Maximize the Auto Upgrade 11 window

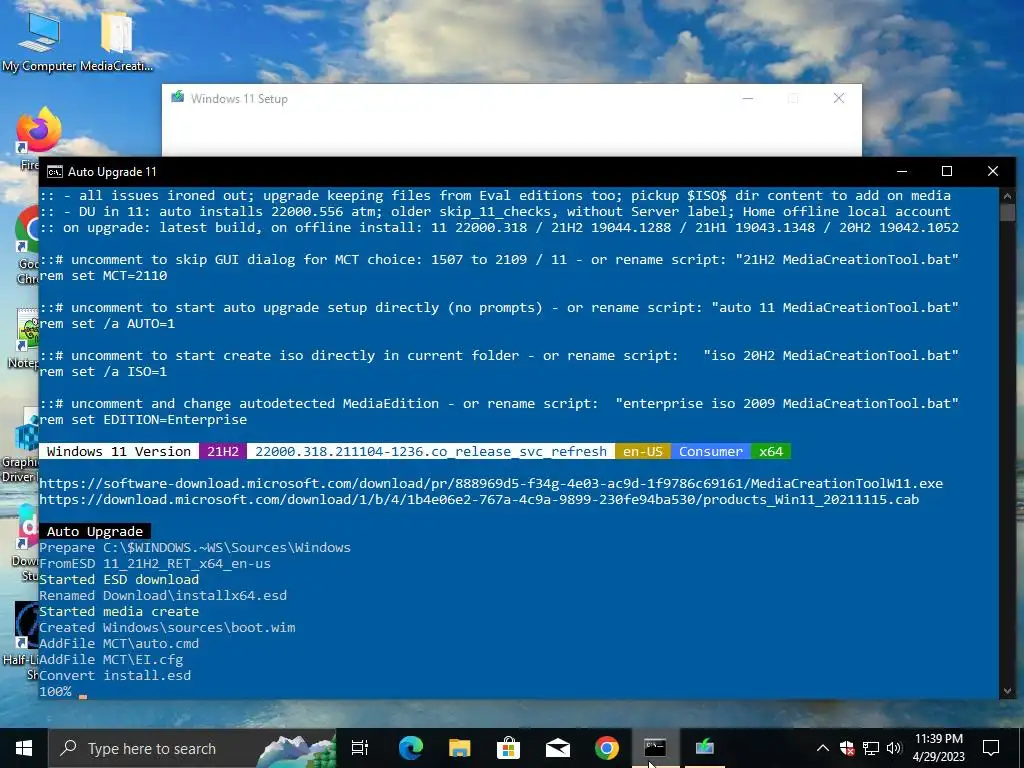coord(947,171)
